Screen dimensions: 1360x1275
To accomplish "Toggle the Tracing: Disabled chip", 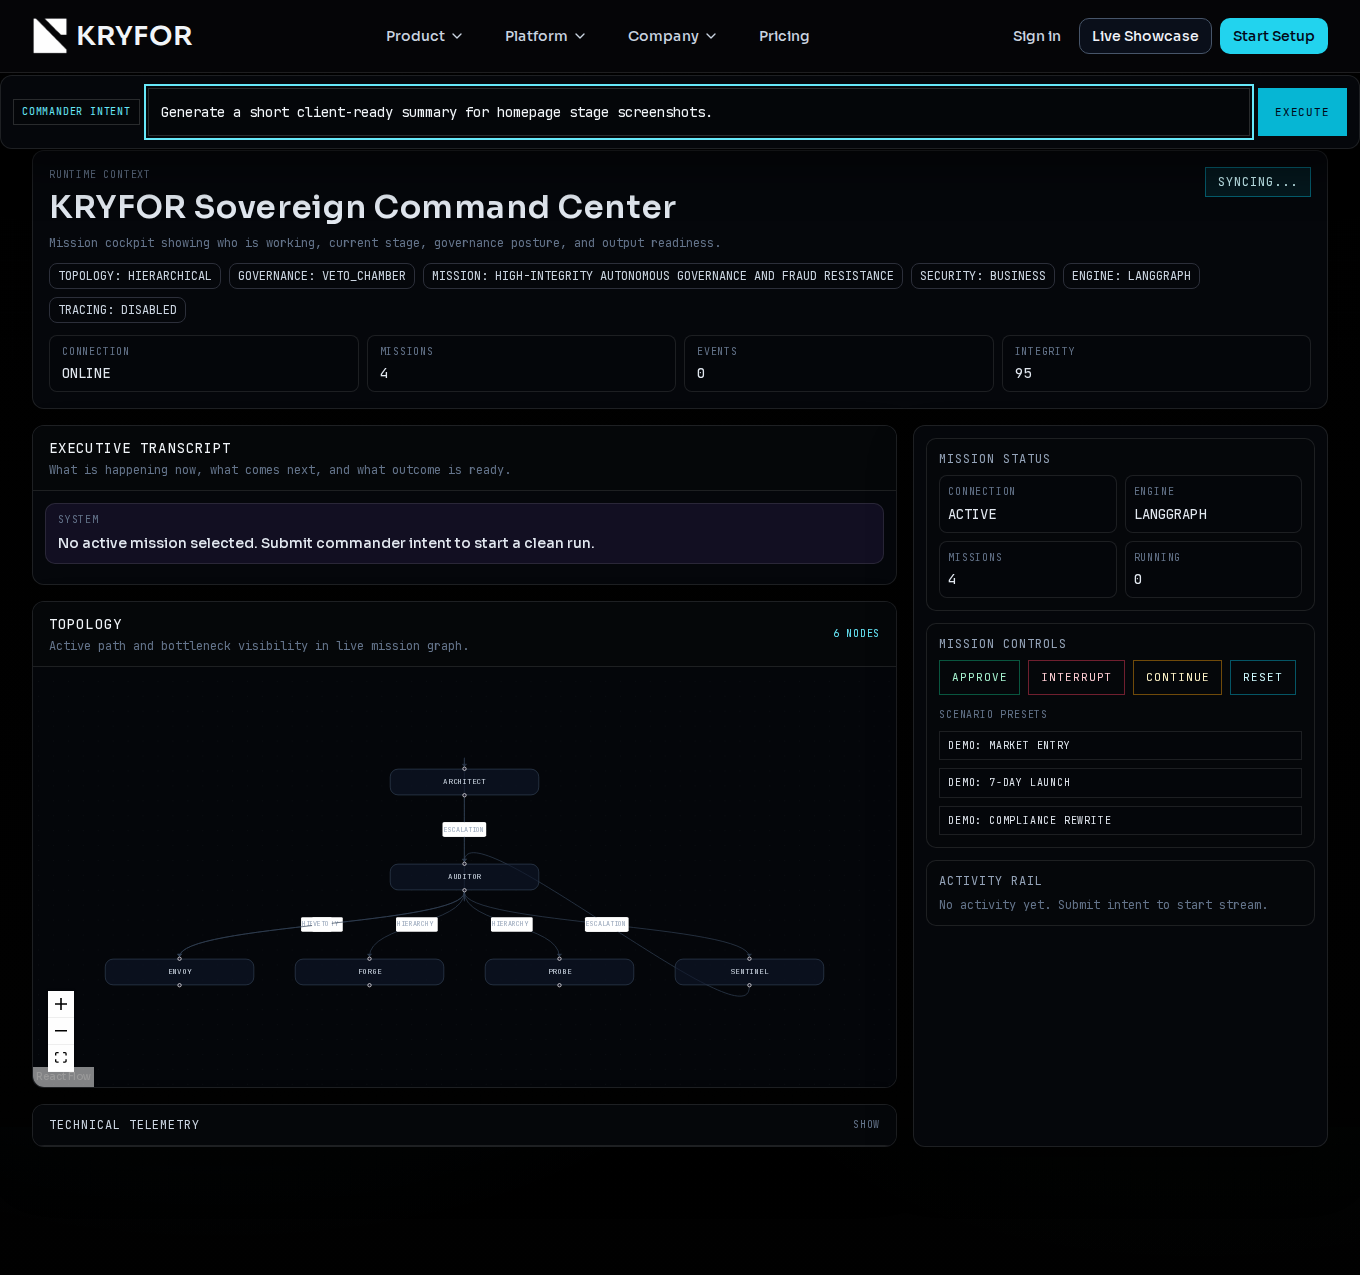I will click(117, 310).
